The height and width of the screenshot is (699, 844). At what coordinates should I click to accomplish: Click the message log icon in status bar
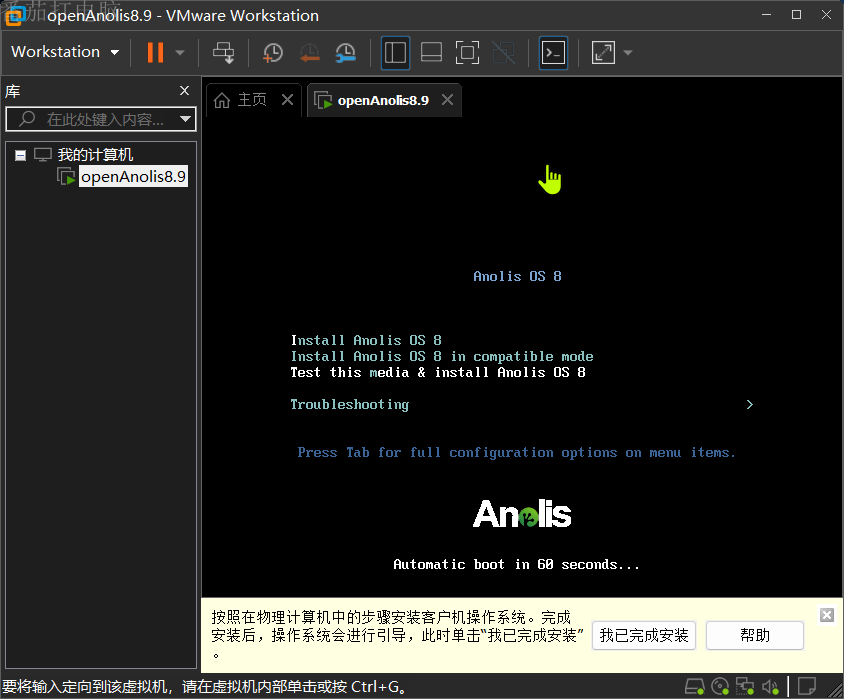coord(806,687)
